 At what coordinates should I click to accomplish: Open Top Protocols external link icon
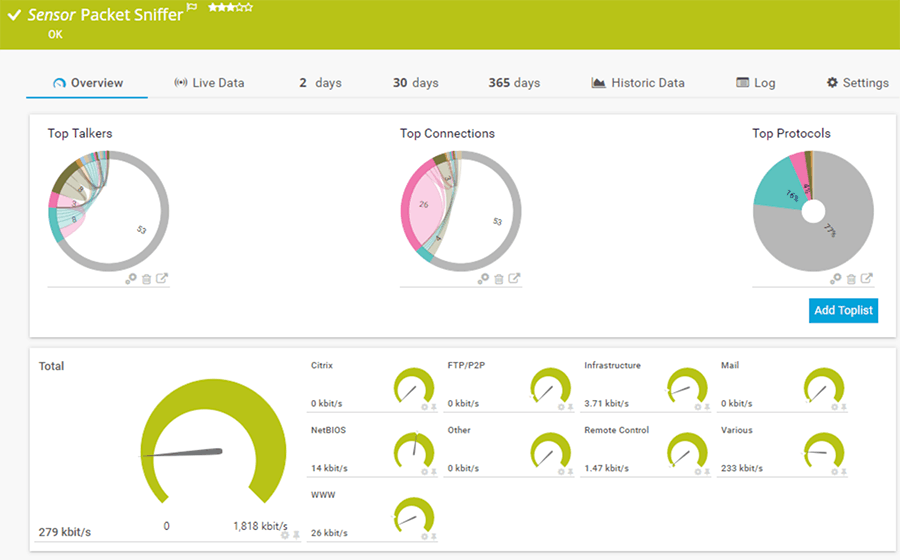tap(867, 278)
